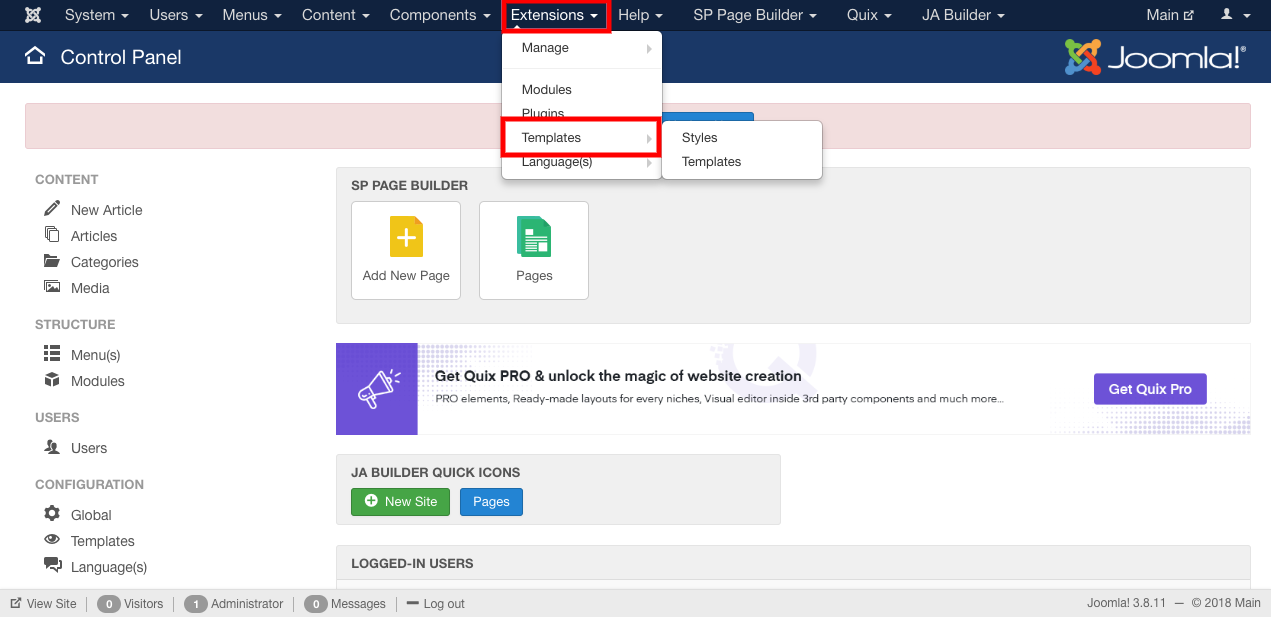This screenshot has height=617, width=1271.
Task: Click the Joomla logo icon in top-left corner
Action: pos(33,15)
